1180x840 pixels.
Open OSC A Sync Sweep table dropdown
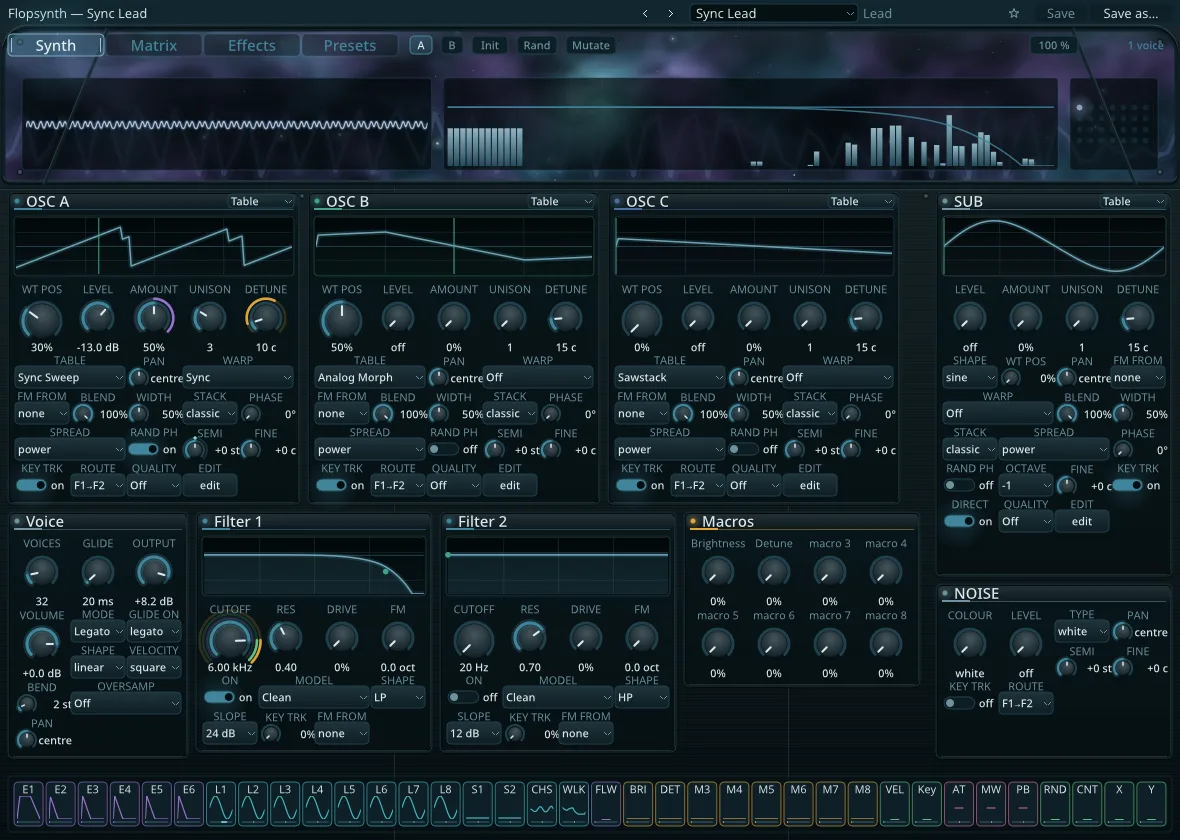tap(69, 377)
